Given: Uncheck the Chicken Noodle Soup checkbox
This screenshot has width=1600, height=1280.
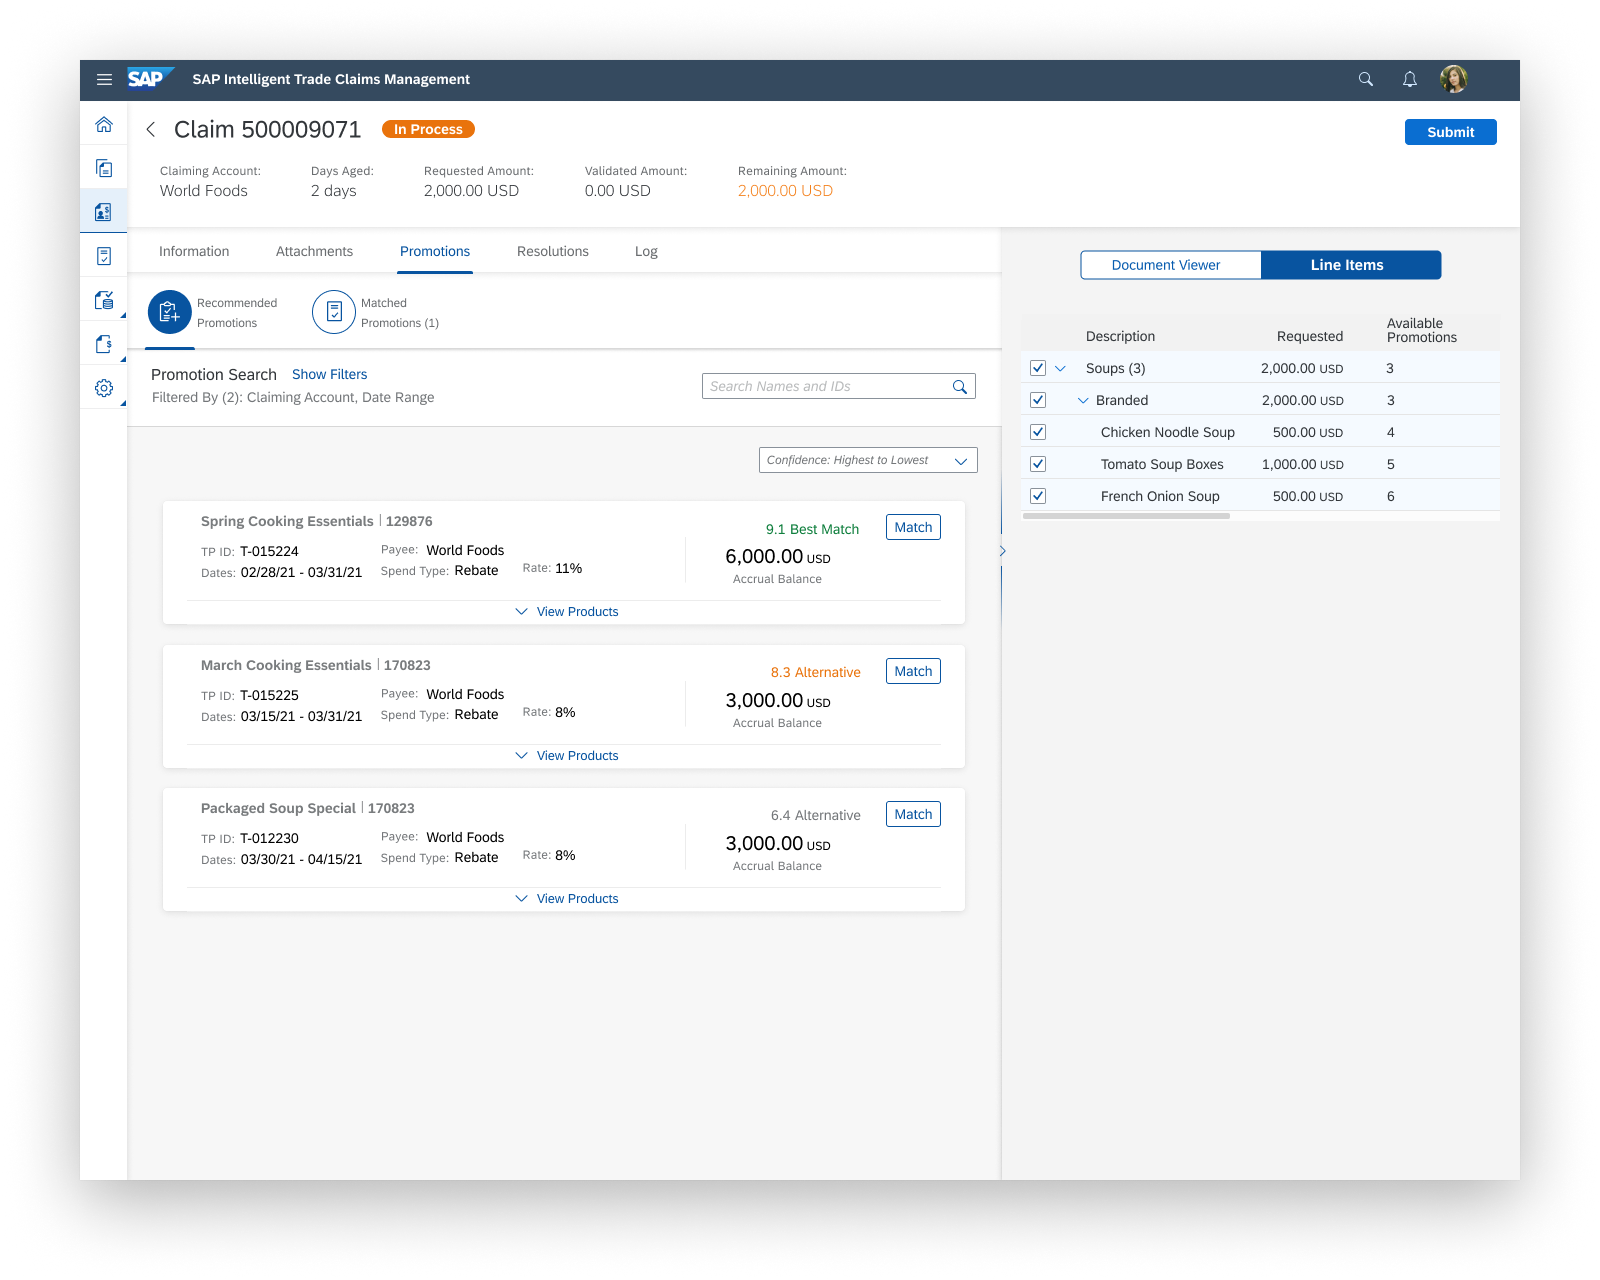Looking at the screenshot, I should click(x=1038, y=432).
